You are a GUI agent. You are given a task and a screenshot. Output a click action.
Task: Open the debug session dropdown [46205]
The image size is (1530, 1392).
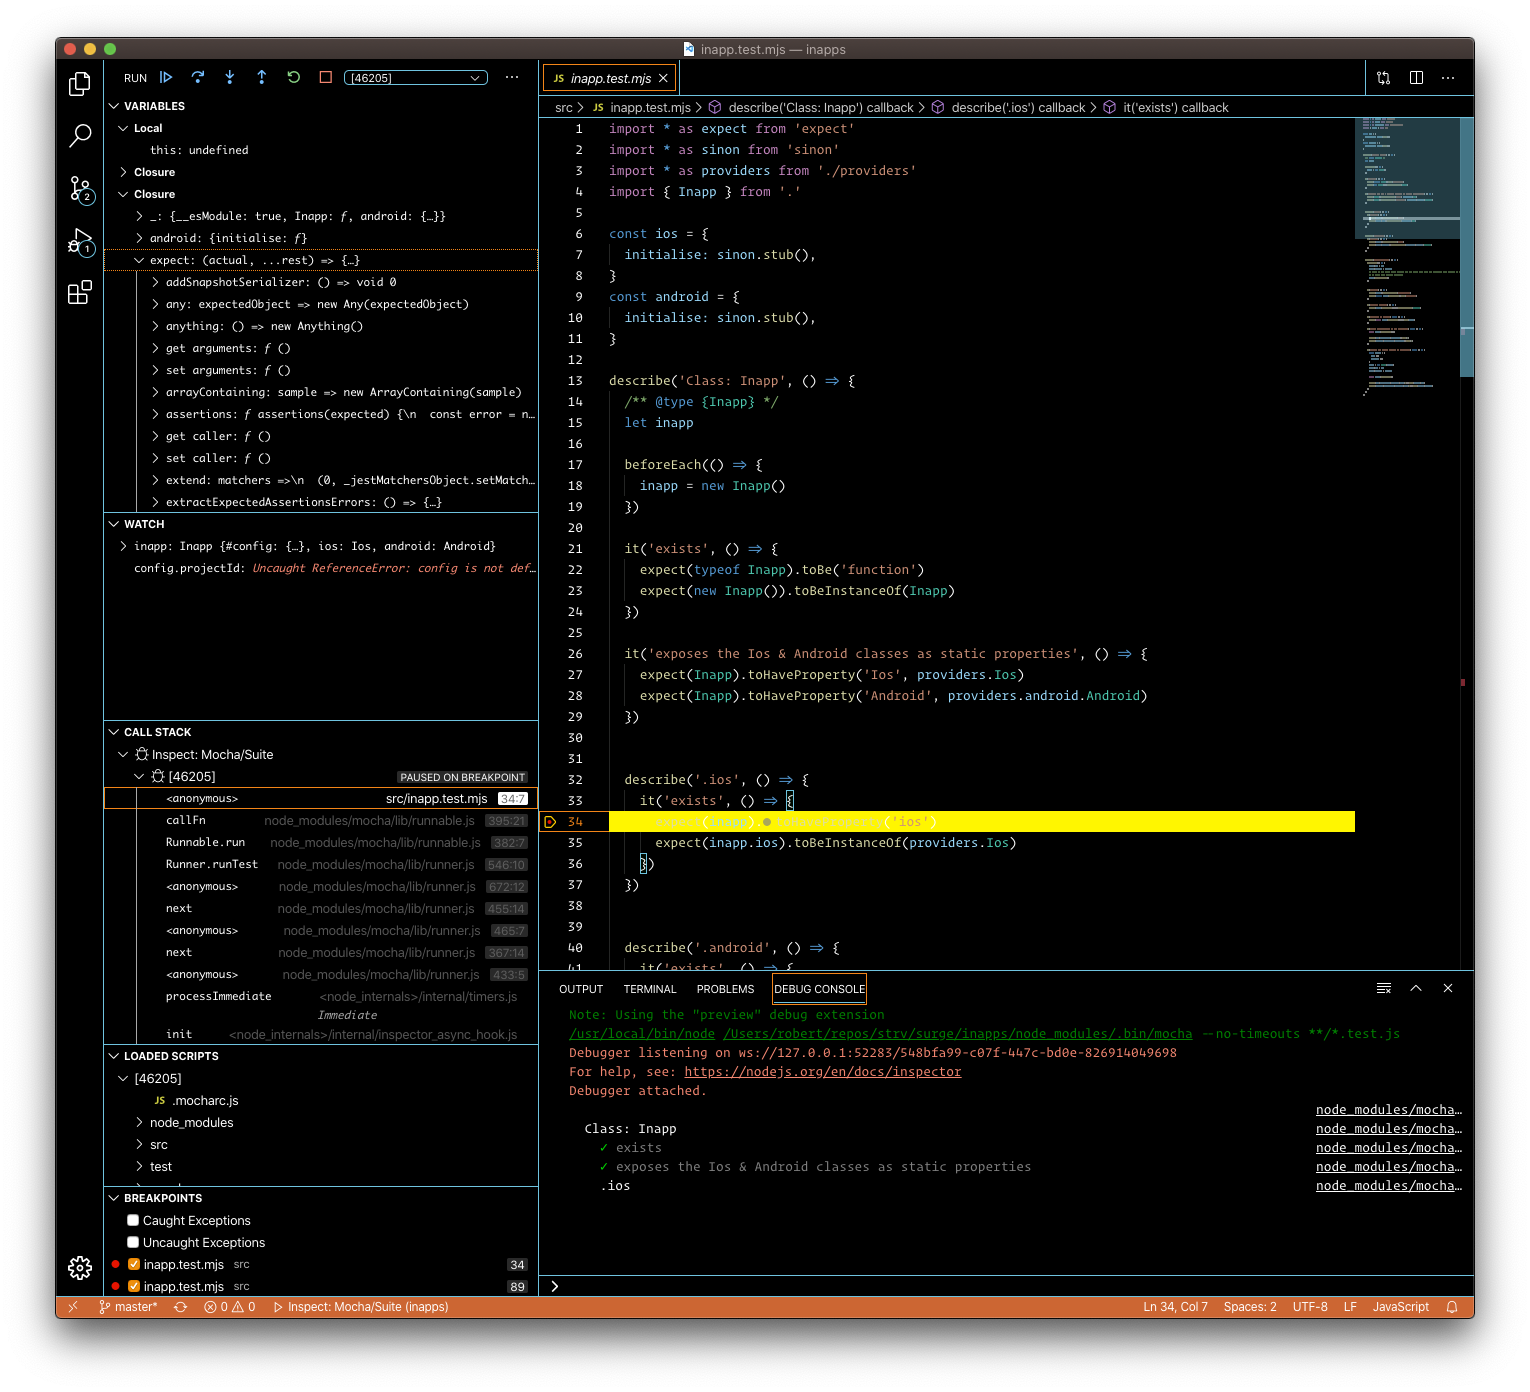[415, 78]
